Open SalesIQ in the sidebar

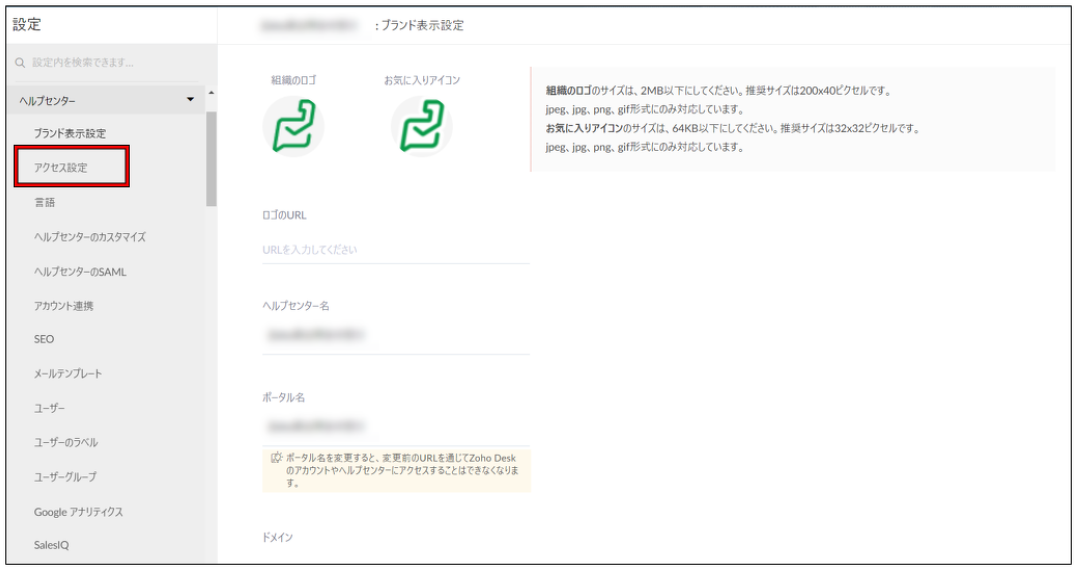[x=51, y=545]
